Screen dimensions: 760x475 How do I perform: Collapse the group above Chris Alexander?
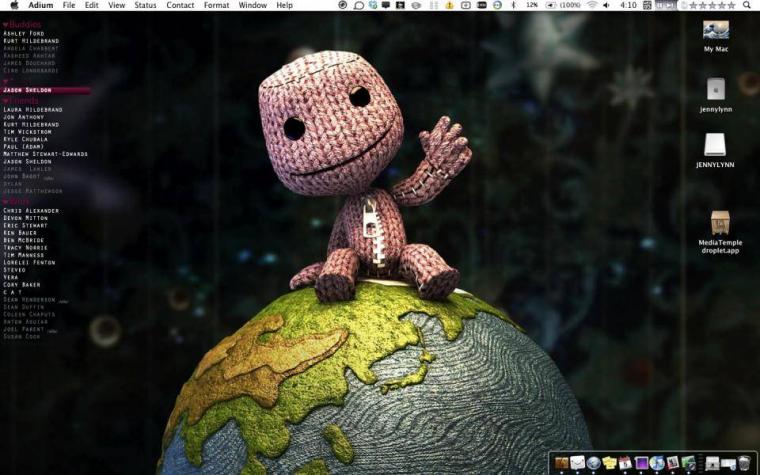point(5,202)
